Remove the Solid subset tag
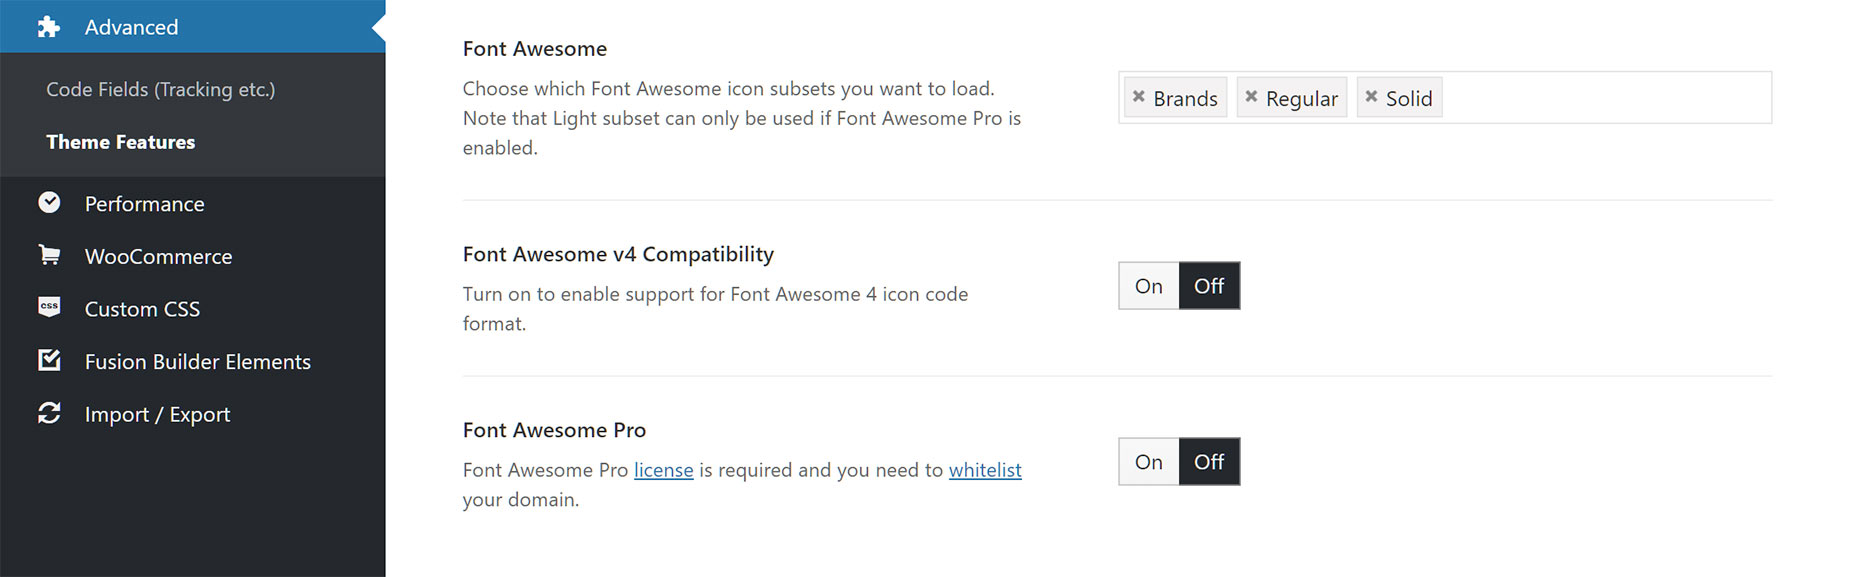The image size is (1850, 577). click(x=1371, y=97)
